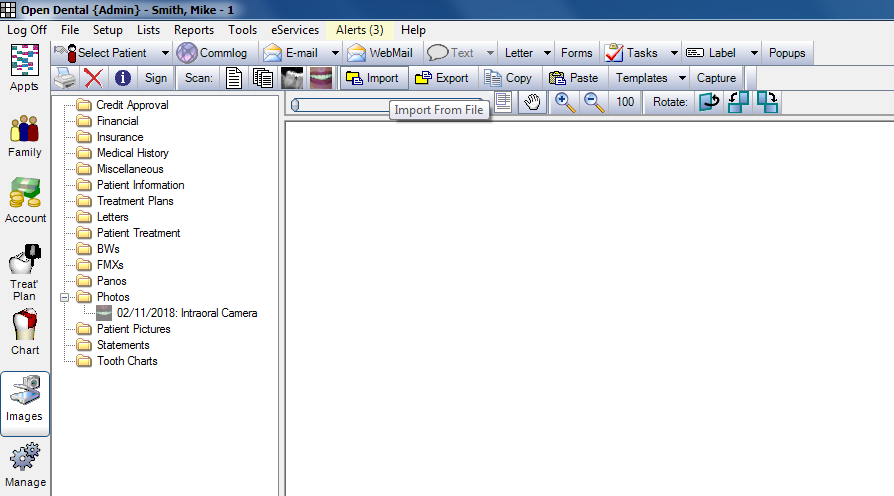This screenshot has width=894, height=496.
Task: Open the Lists menu
Action: (x=148, y=30)
